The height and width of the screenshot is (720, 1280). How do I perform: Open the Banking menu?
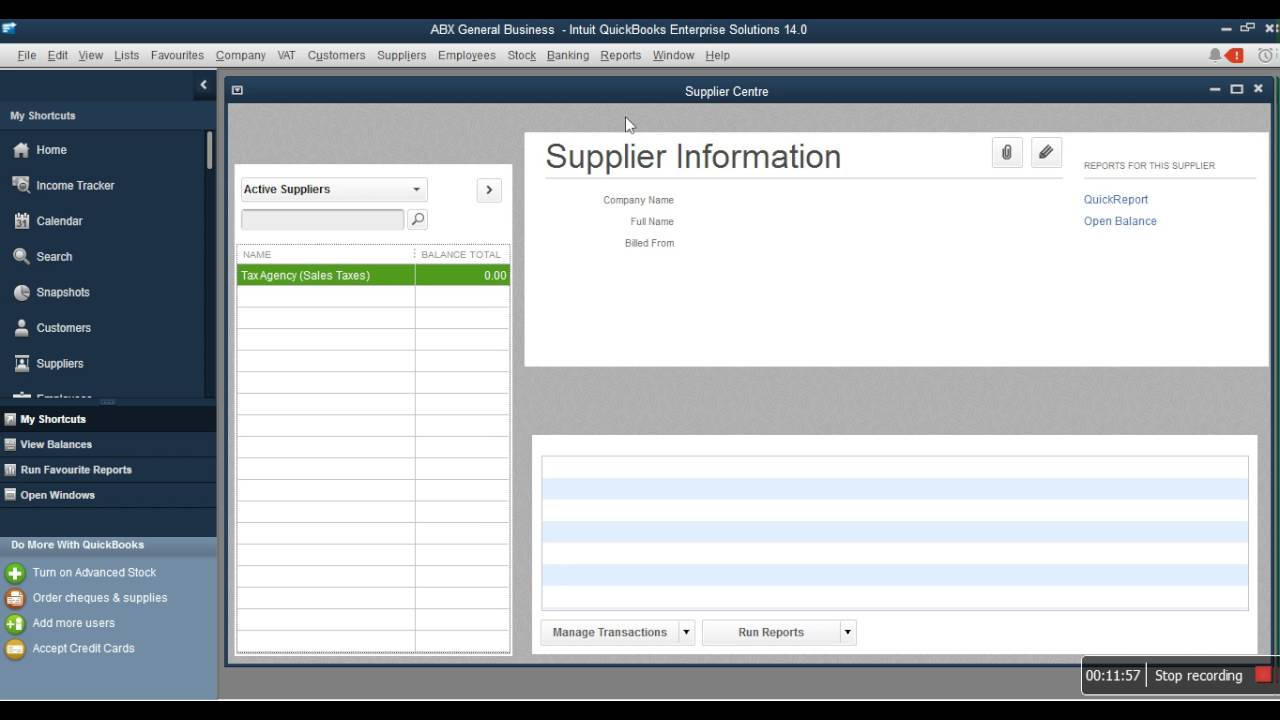[568, 55]
